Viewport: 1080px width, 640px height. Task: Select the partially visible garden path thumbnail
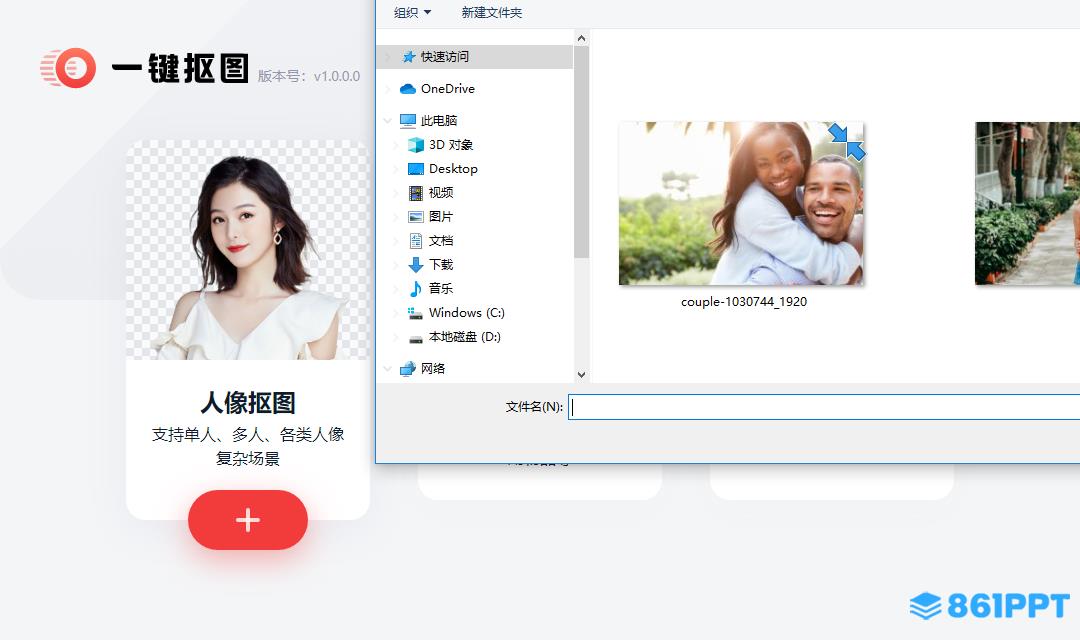1027,203
